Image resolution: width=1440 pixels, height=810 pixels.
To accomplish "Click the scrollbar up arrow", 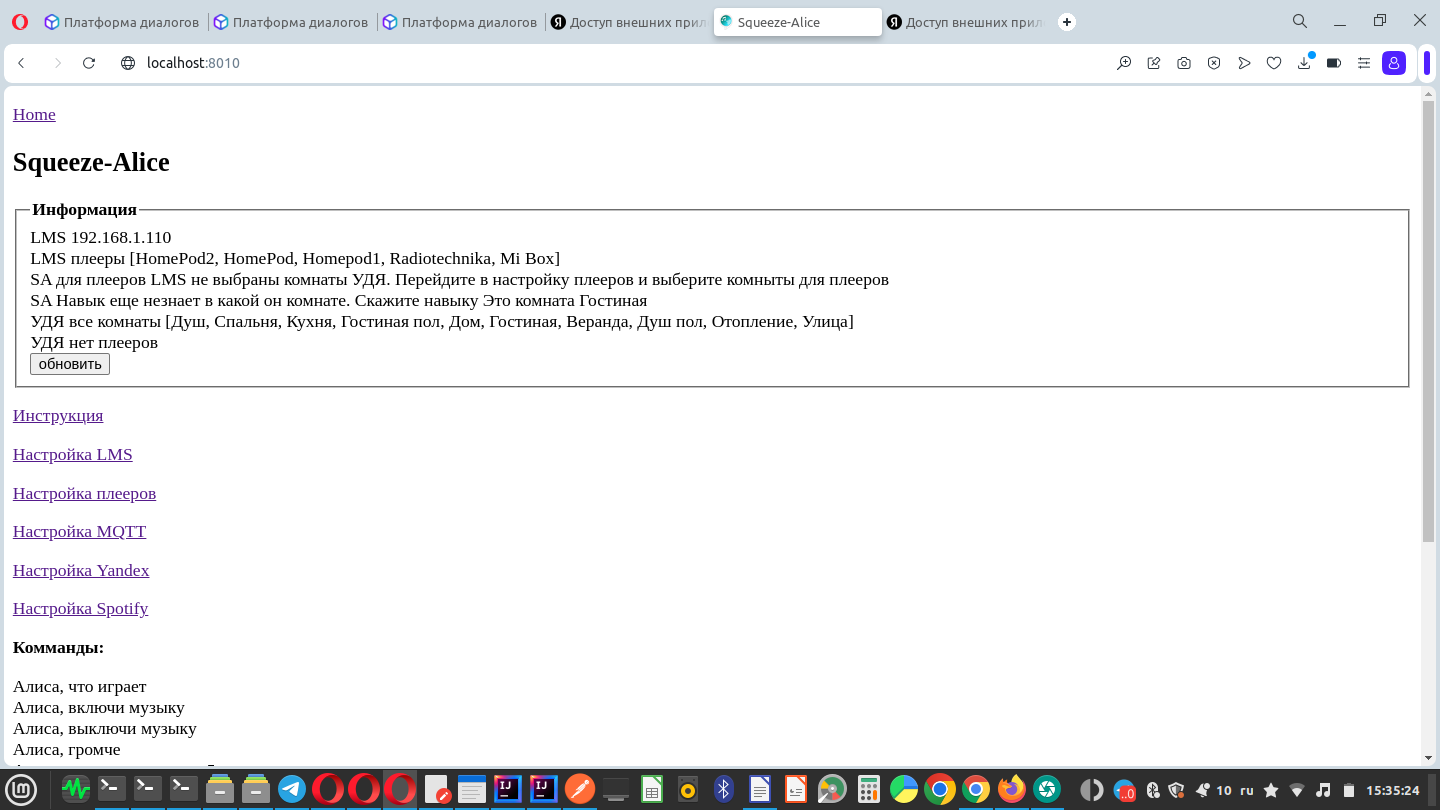I will [1428, 93].
